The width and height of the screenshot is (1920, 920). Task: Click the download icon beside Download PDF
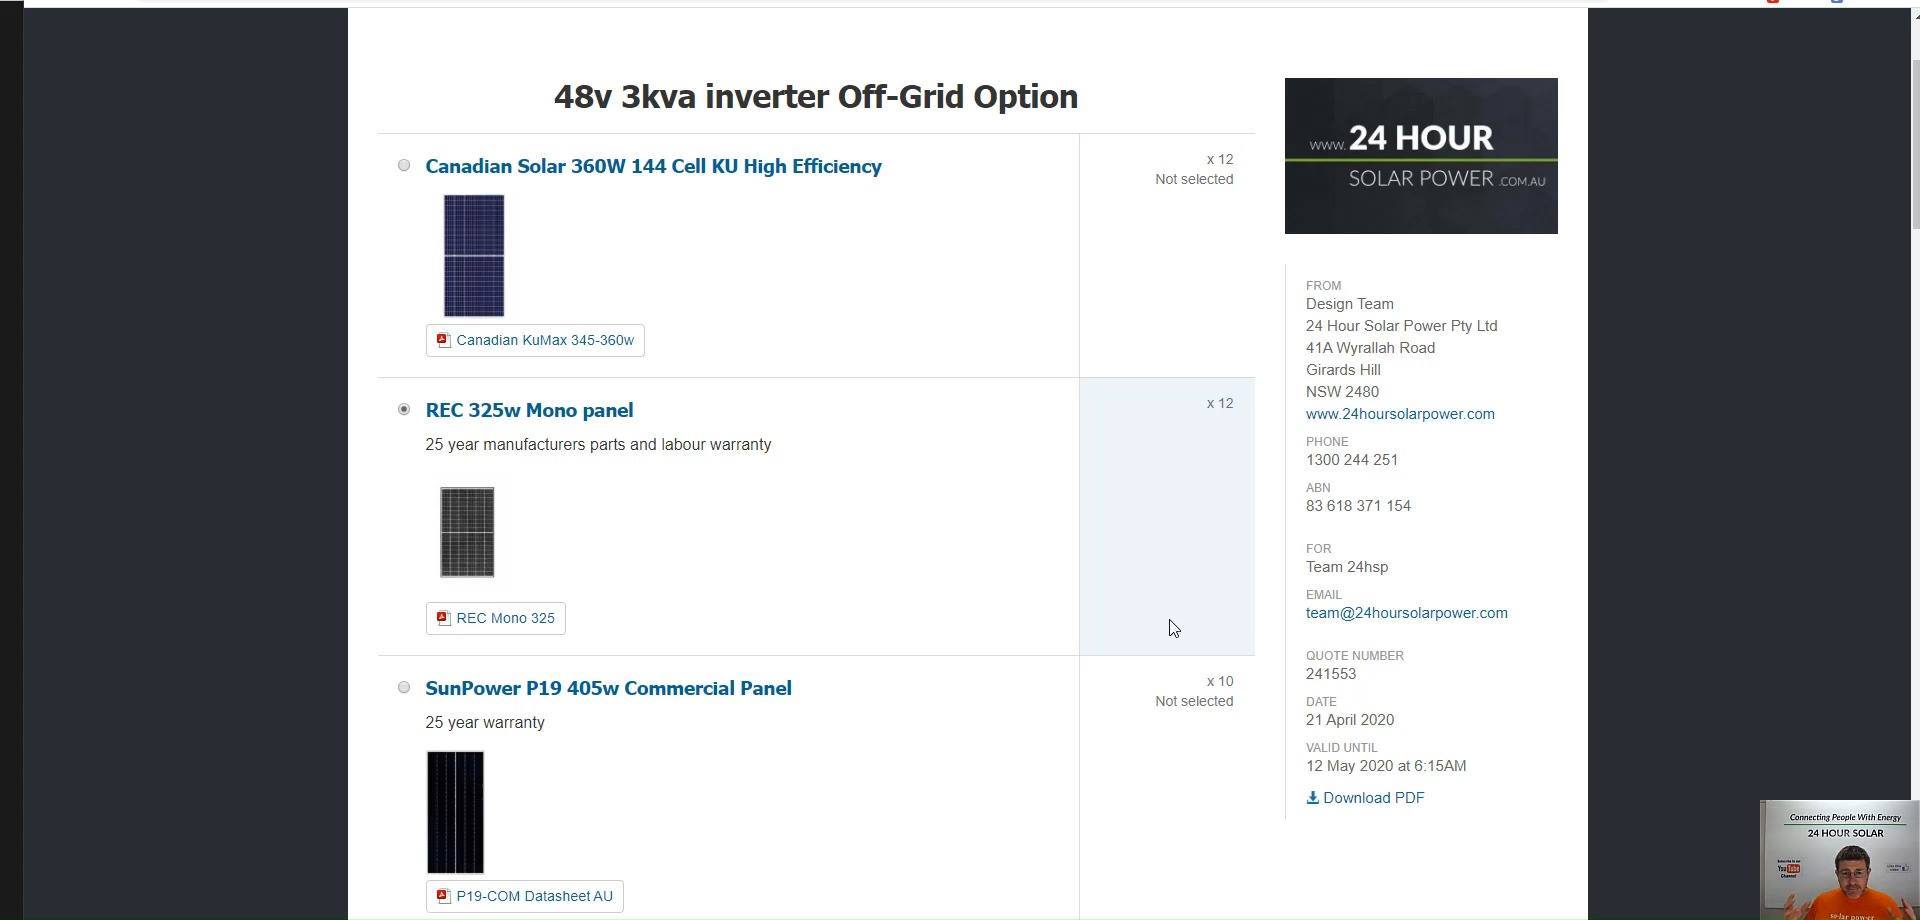pyautogui.click(x=1312, y=798)
